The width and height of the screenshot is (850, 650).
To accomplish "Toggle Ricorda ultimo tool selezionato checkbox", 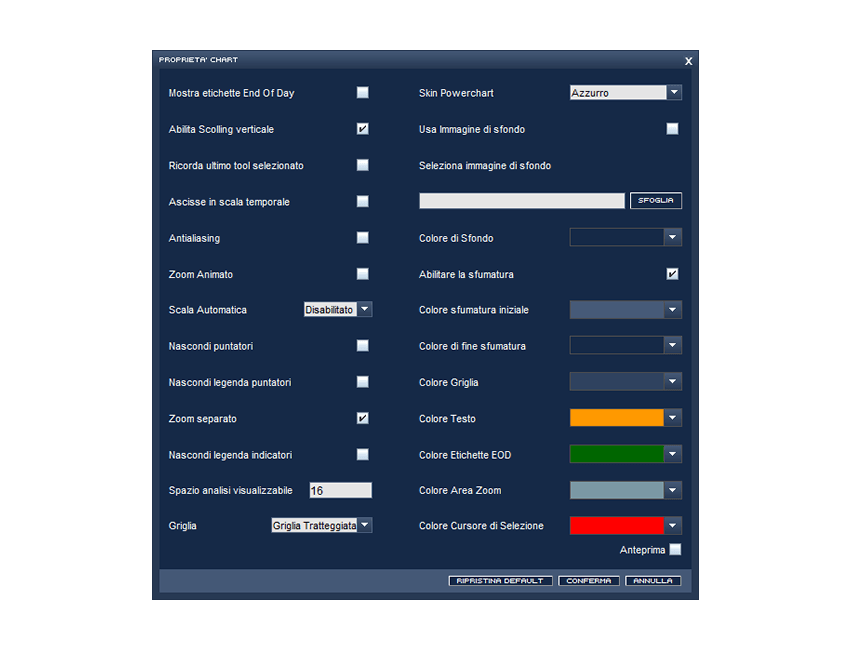I will click(363, 165).
